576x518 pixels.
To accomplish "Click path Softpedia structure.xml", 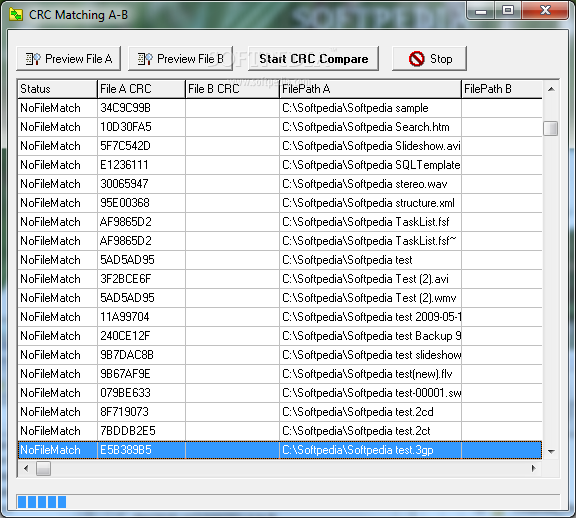I will tap(368, 203).
